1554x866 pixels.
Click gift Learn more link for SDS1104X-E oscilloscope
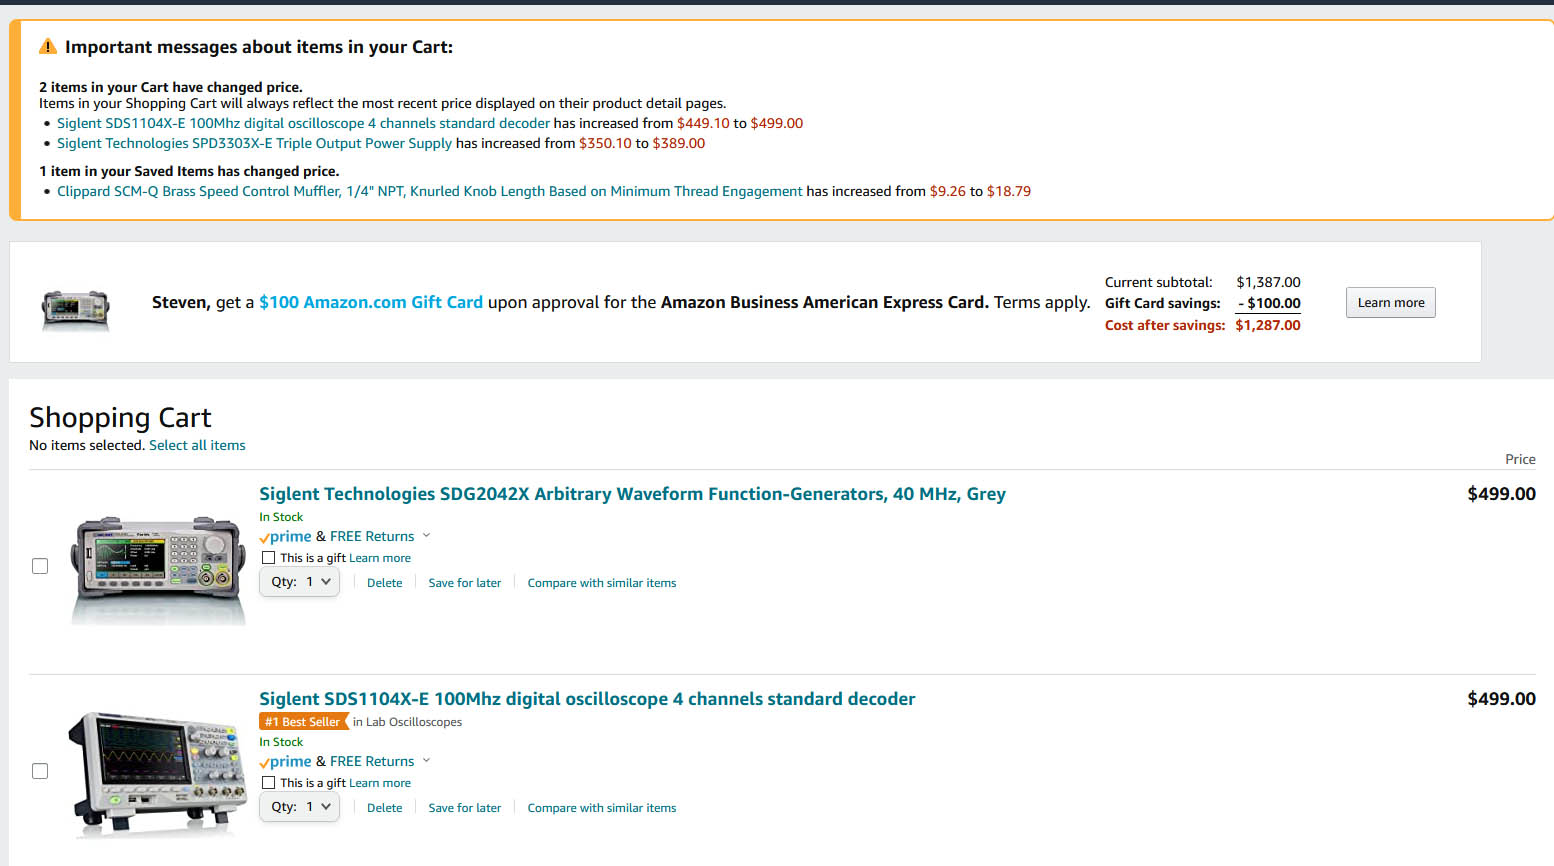coord(380,783)
